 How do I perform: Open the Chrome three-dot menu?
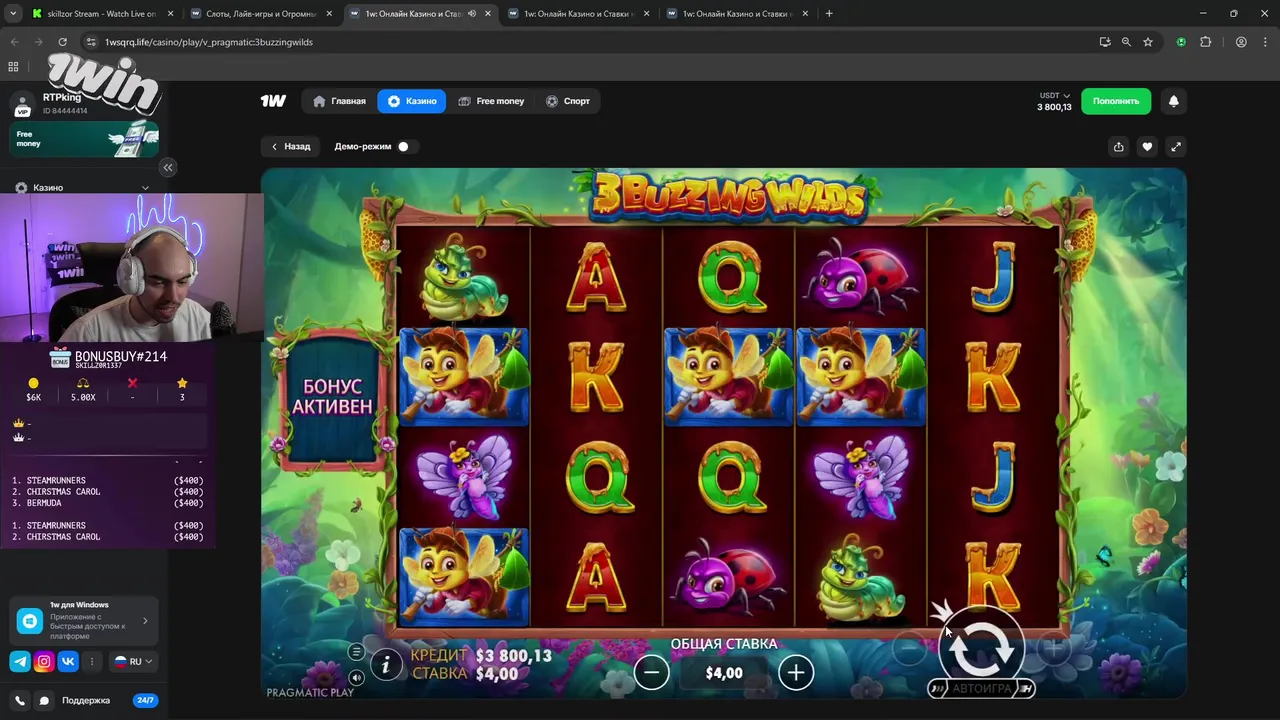1263,42
